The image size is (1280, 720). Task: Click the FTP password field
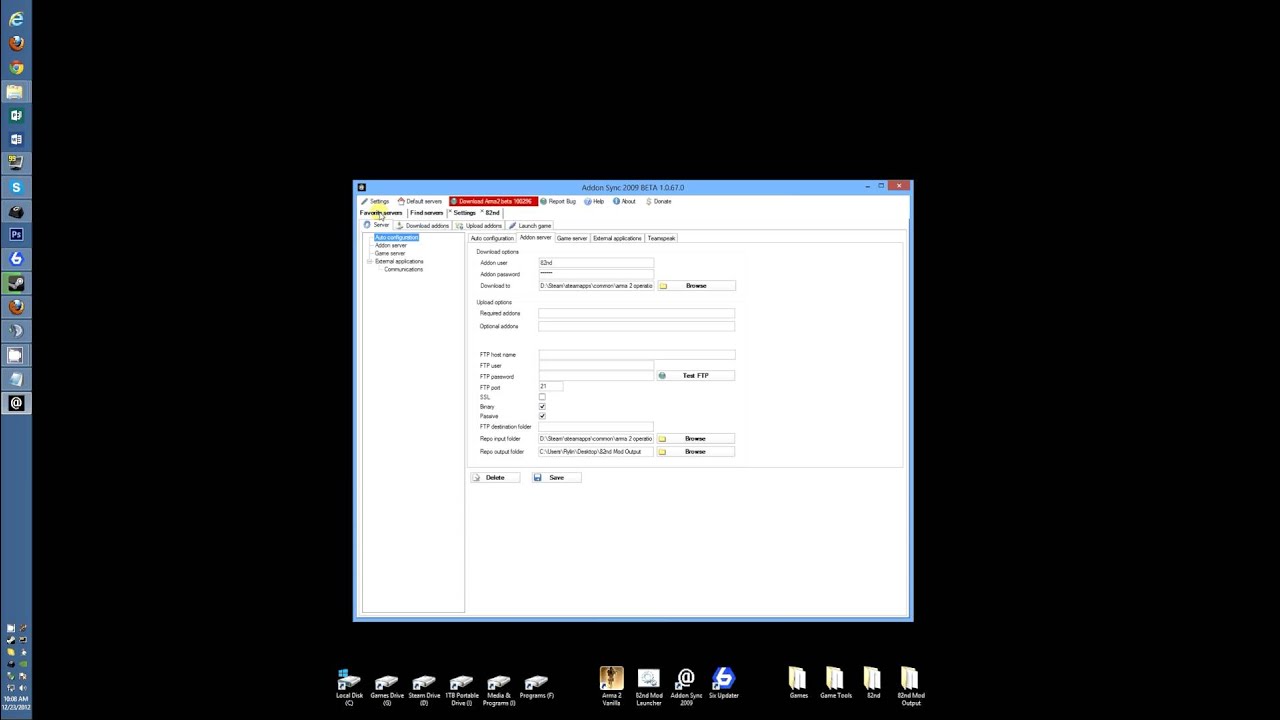tap(596, 376)
